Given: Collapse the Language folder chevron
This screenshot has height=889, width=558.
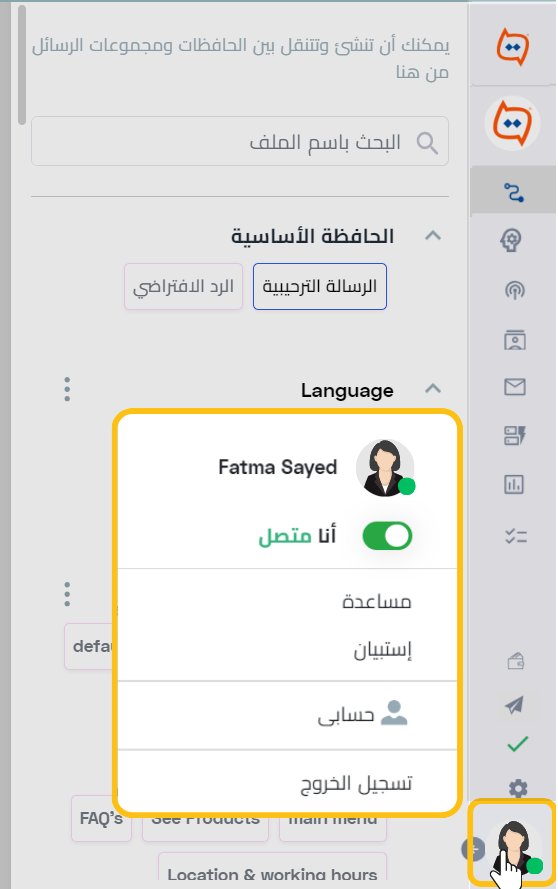Looking at the screenshot, I should (x=433, y=389).
